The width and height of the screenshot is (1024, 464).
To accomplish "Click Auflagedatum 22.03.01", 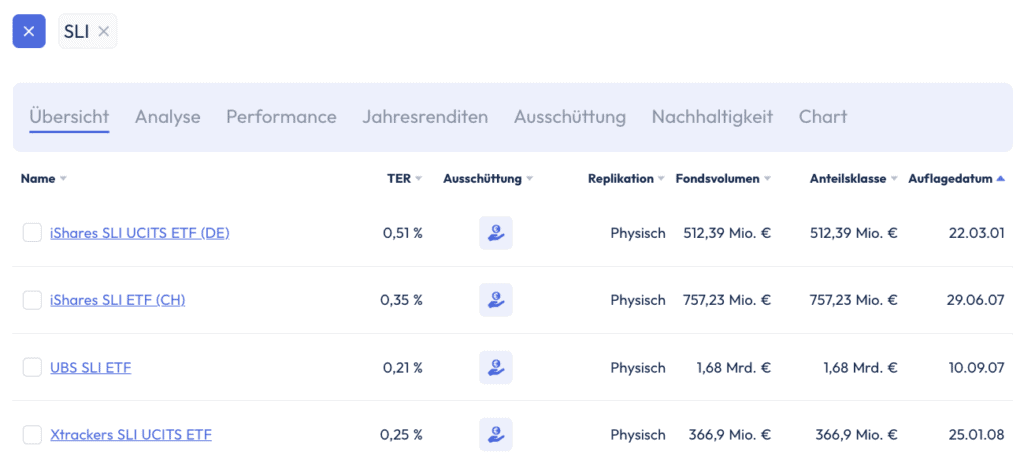I will coord(976,233).
